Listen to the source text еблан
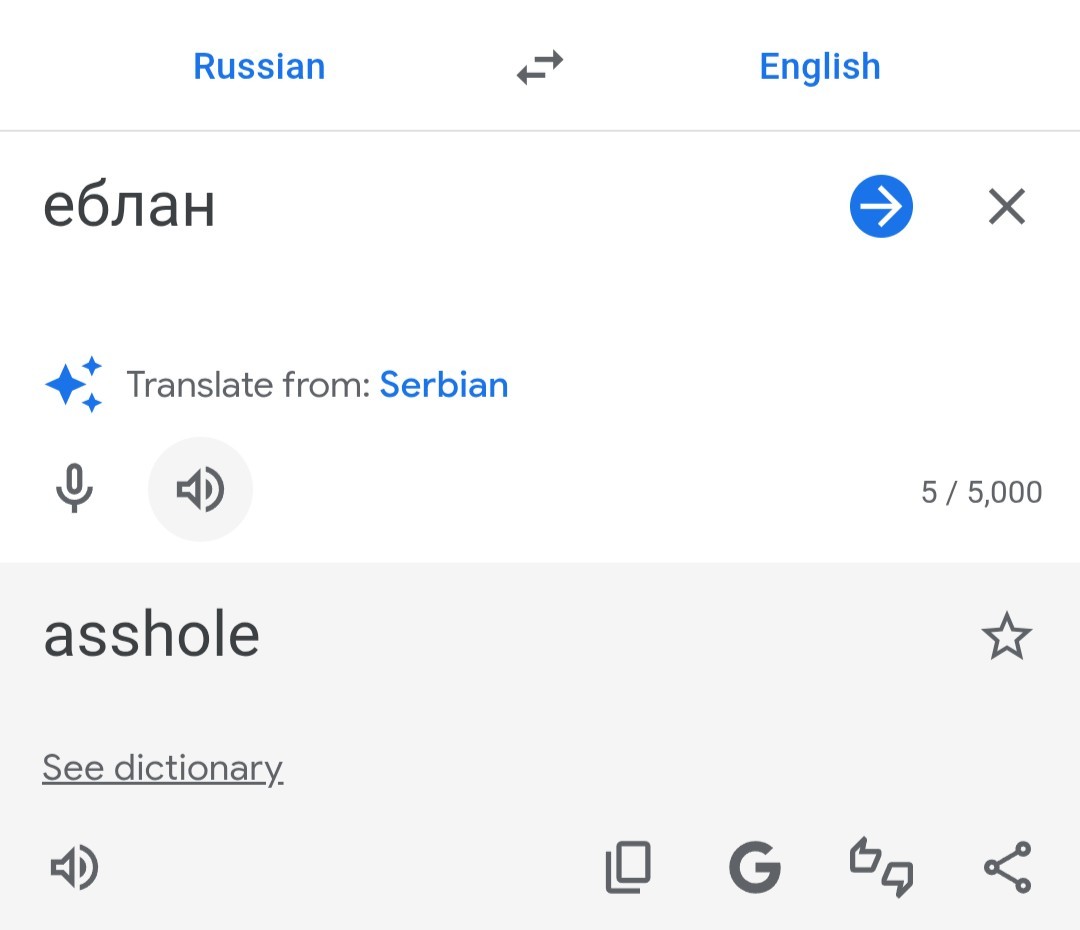The image size is (1080, 930). point(200,490)
